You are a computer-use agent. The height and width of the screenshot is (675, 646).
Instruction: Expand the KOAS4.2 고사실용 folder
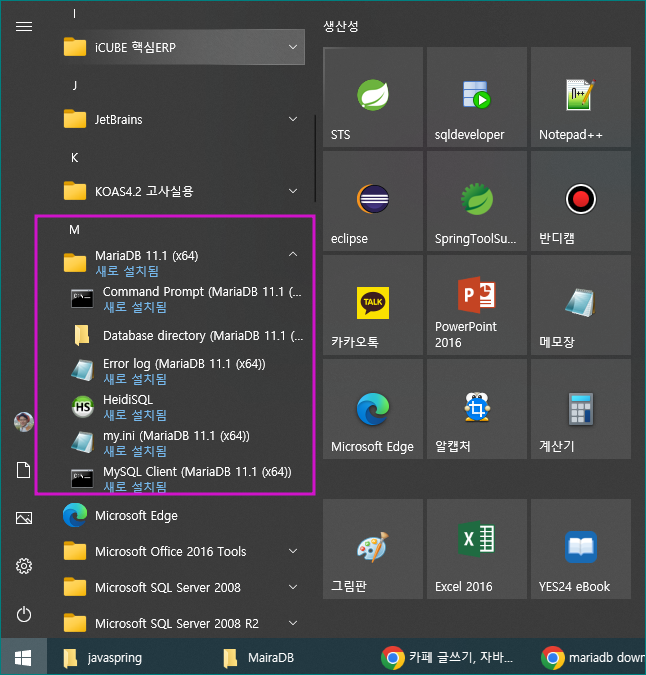pyautogui.click(x=182, y=191)
